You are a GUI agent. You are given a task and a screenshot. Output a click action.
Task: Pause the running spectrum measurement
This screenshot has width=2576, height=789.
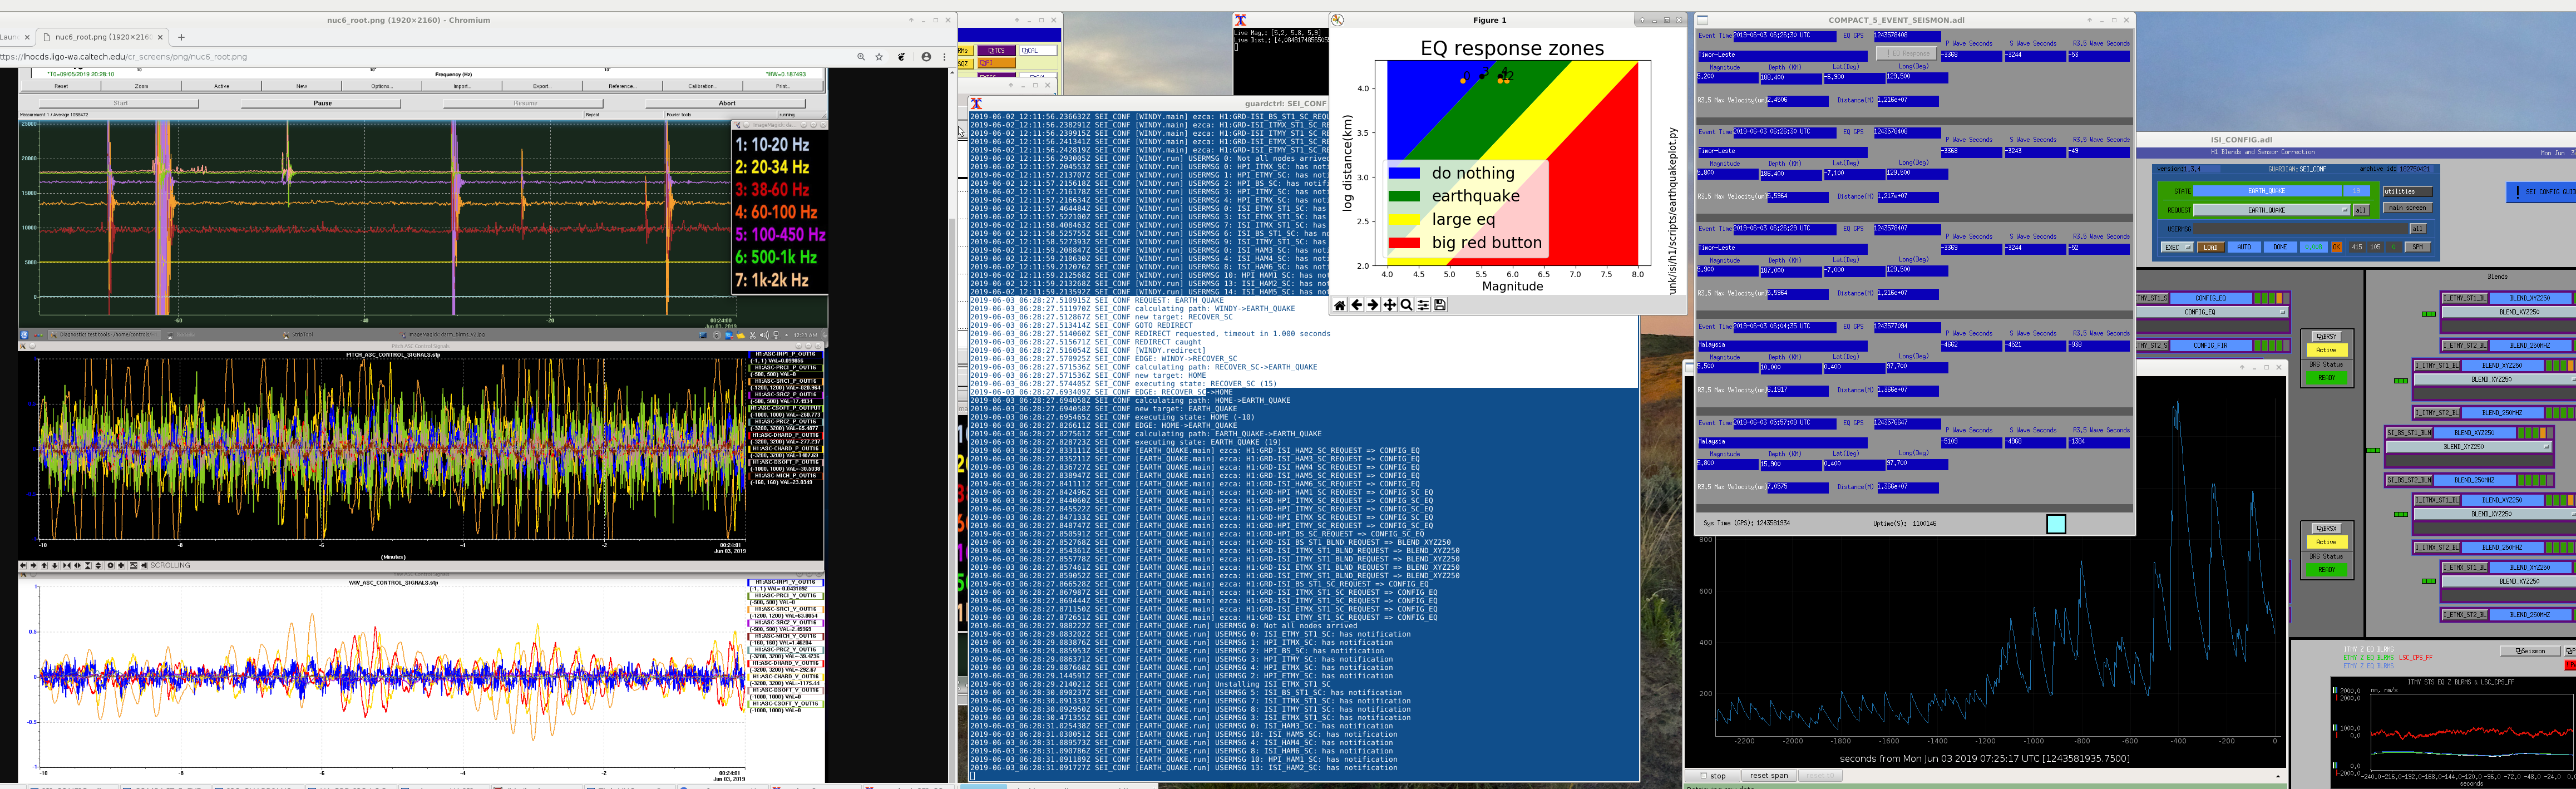pyautogui.click(x=322, y=103)
